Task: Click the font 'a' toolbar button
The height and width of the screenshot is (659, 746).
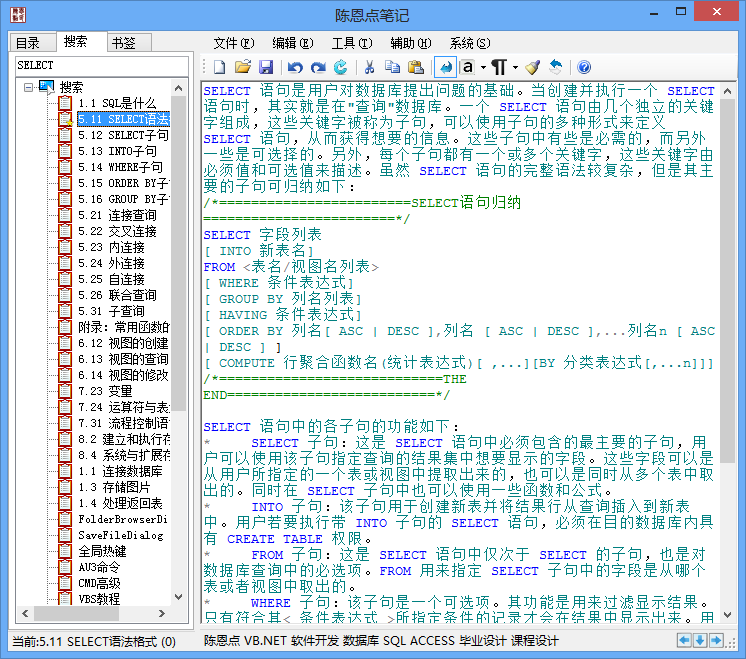Action: pyautogui.click(x=468, y=67)
